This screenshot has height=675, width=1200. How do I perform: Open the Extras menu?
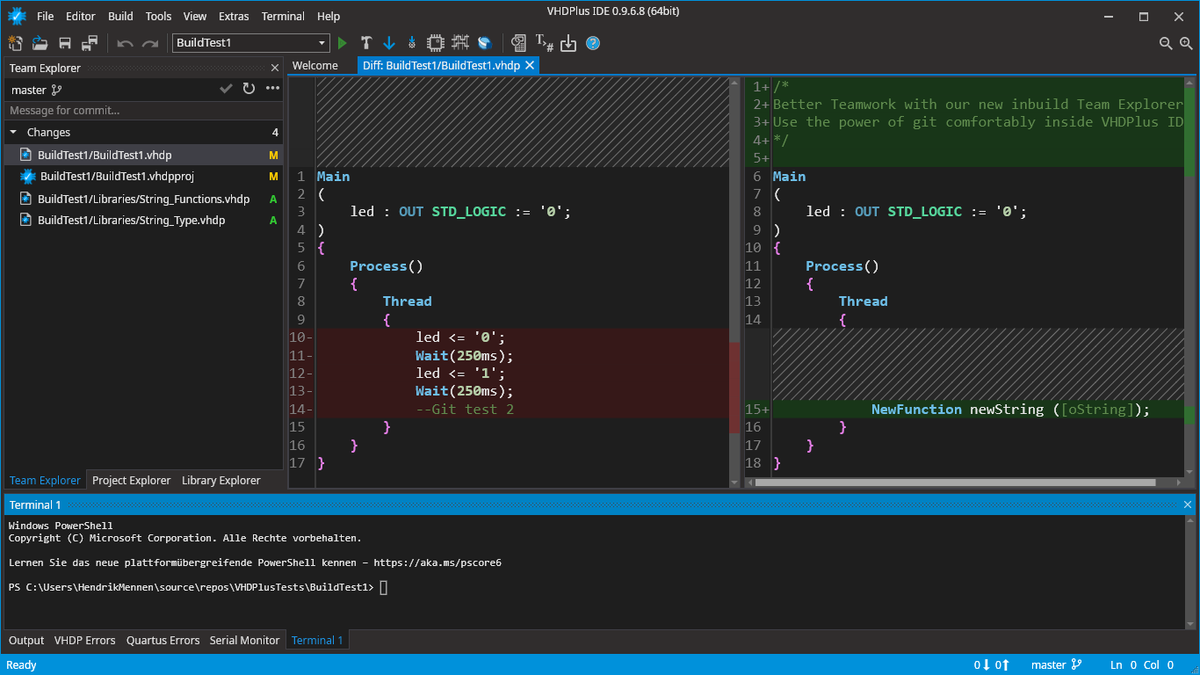(234, 16)
